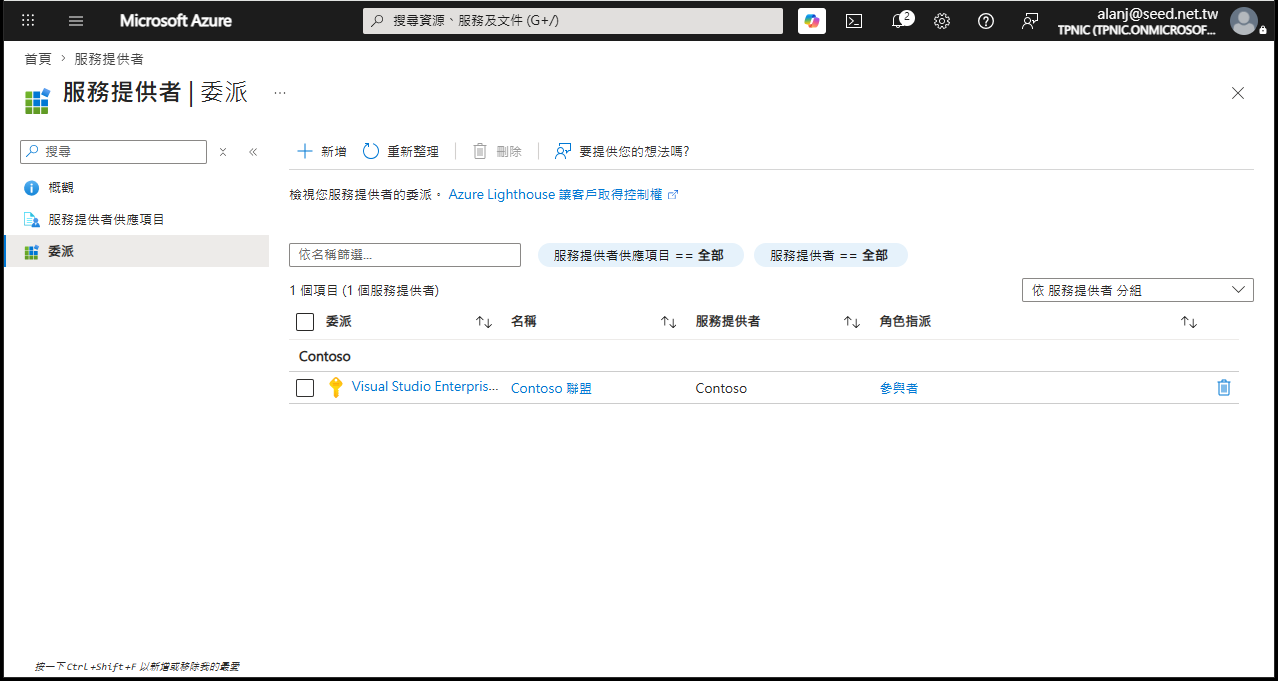Open the help question mark icon
This screenshot has height=681, width=1278.
pyautogui.click(x=986, y=21)
